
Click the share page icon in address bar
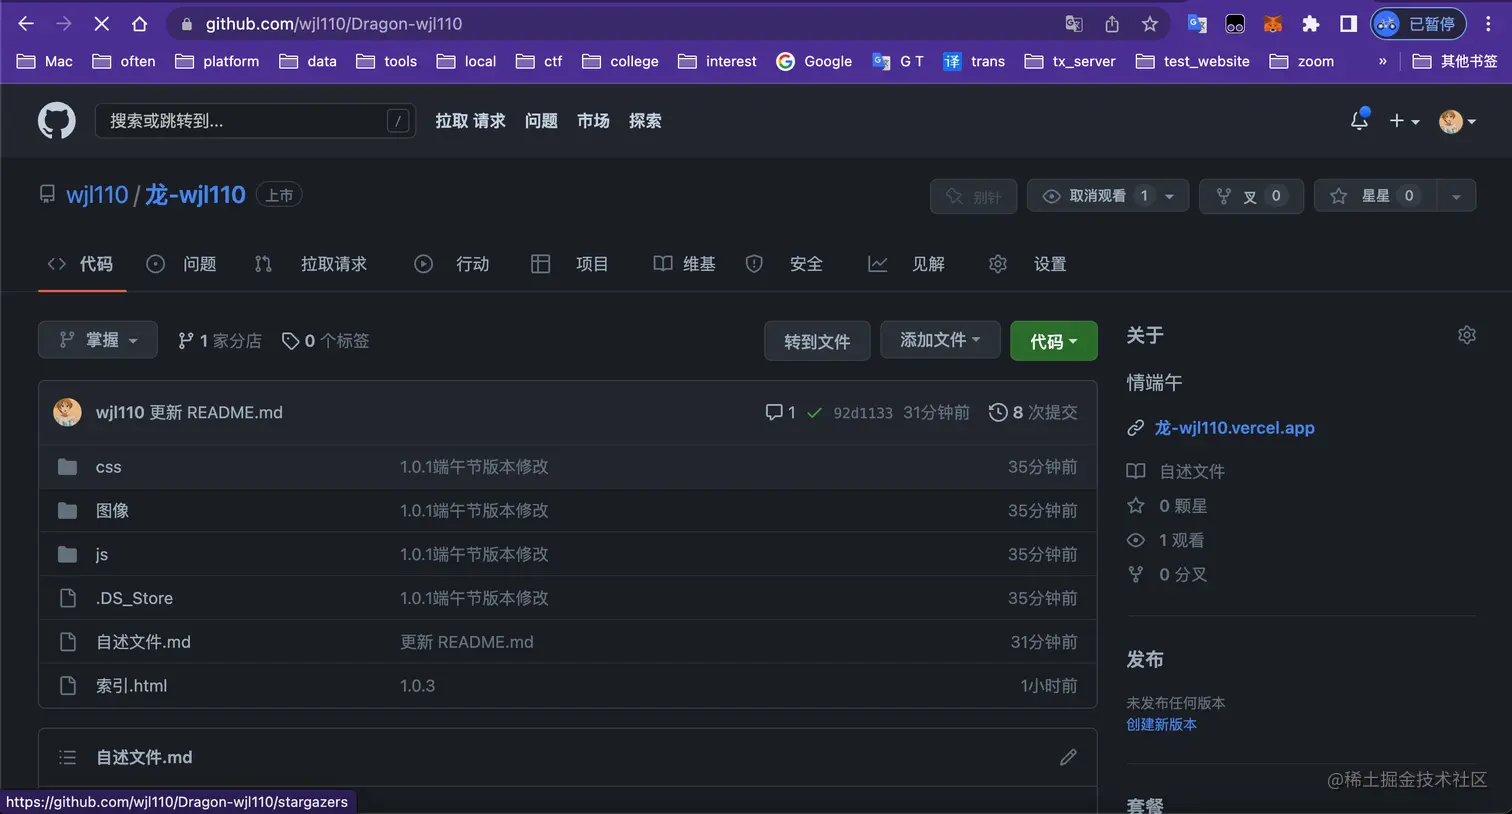1112,24
